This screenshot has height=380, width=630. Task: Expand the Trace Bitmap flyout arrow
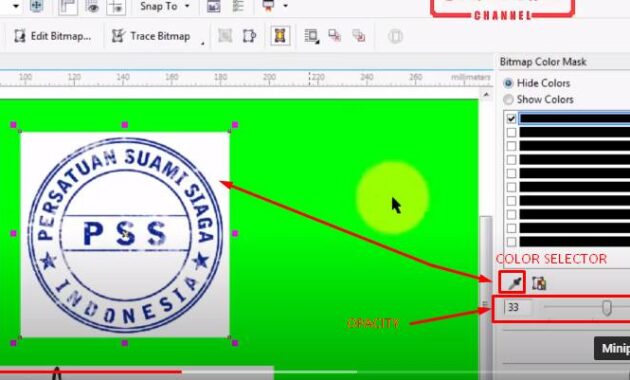[202, 43]
